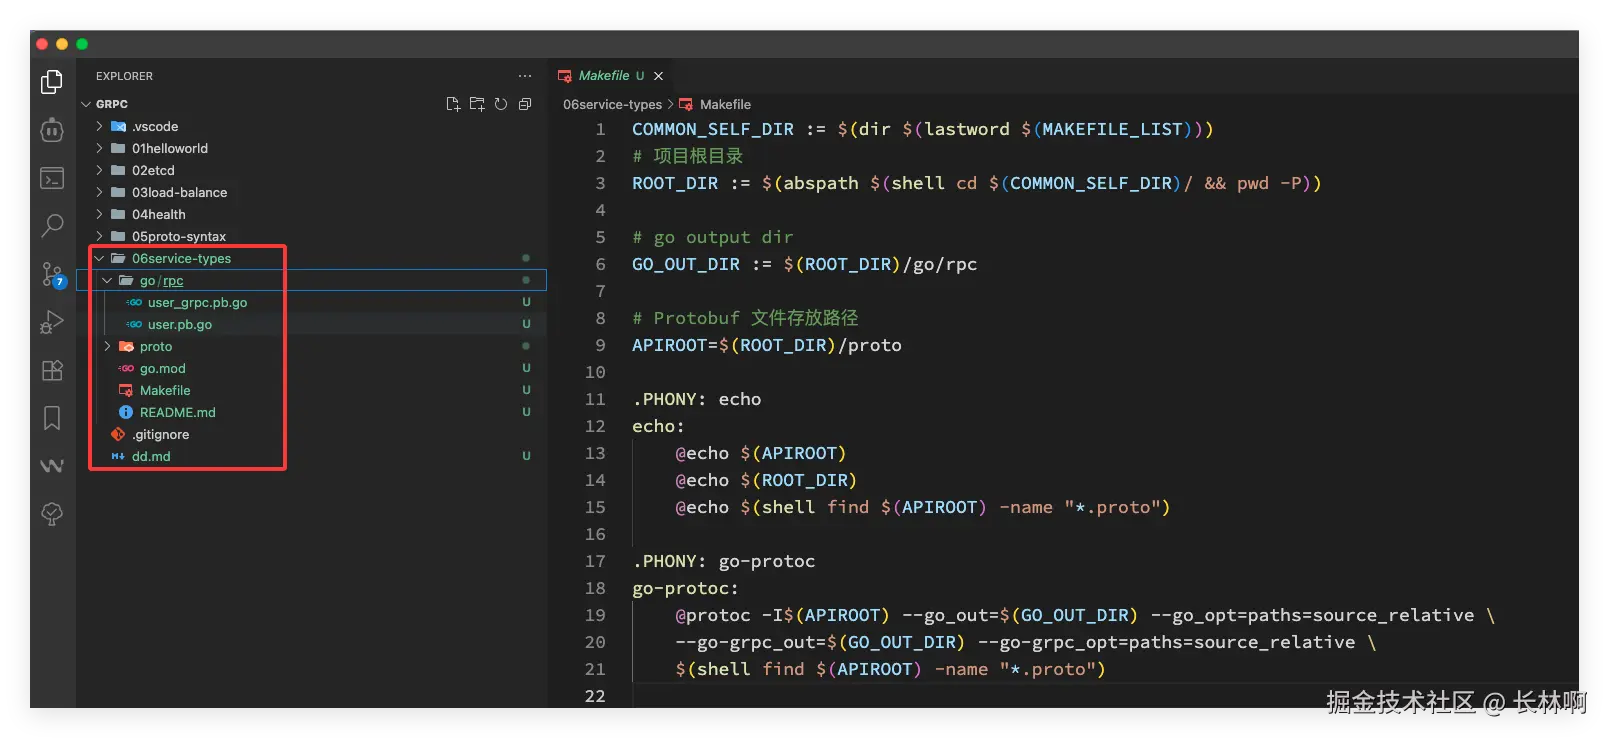Close the Makefile editor tab
1609x738 pixels.
pos(658,76)
